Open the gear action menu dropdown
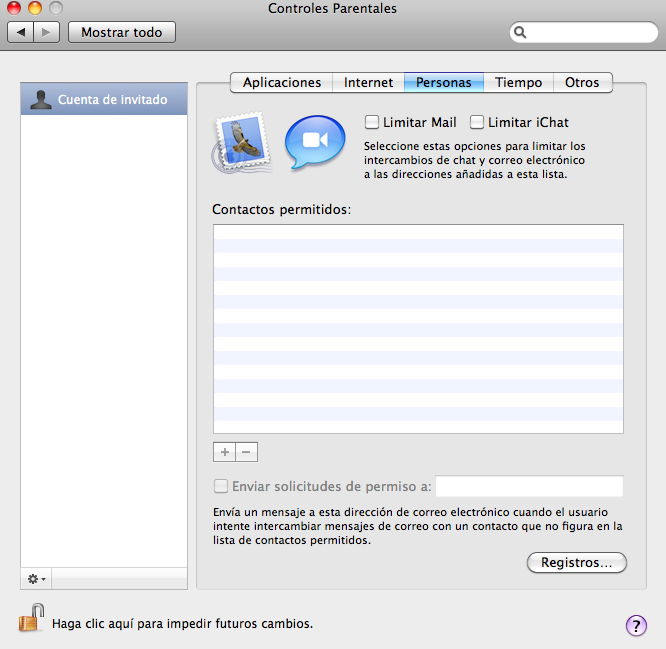Image resolution: width=666 pixels, height=649 pixels. tap(37, 579)
